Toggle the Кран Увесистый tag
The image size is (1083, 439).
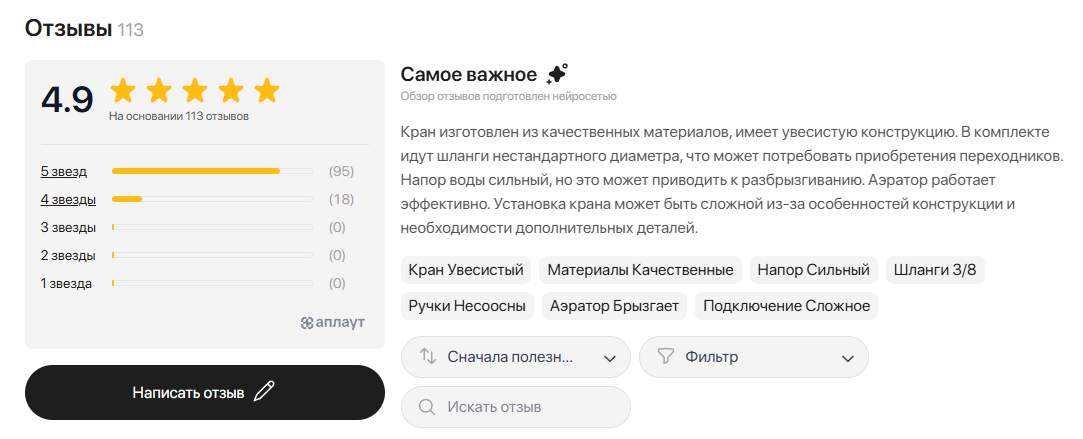click(466, 270)
